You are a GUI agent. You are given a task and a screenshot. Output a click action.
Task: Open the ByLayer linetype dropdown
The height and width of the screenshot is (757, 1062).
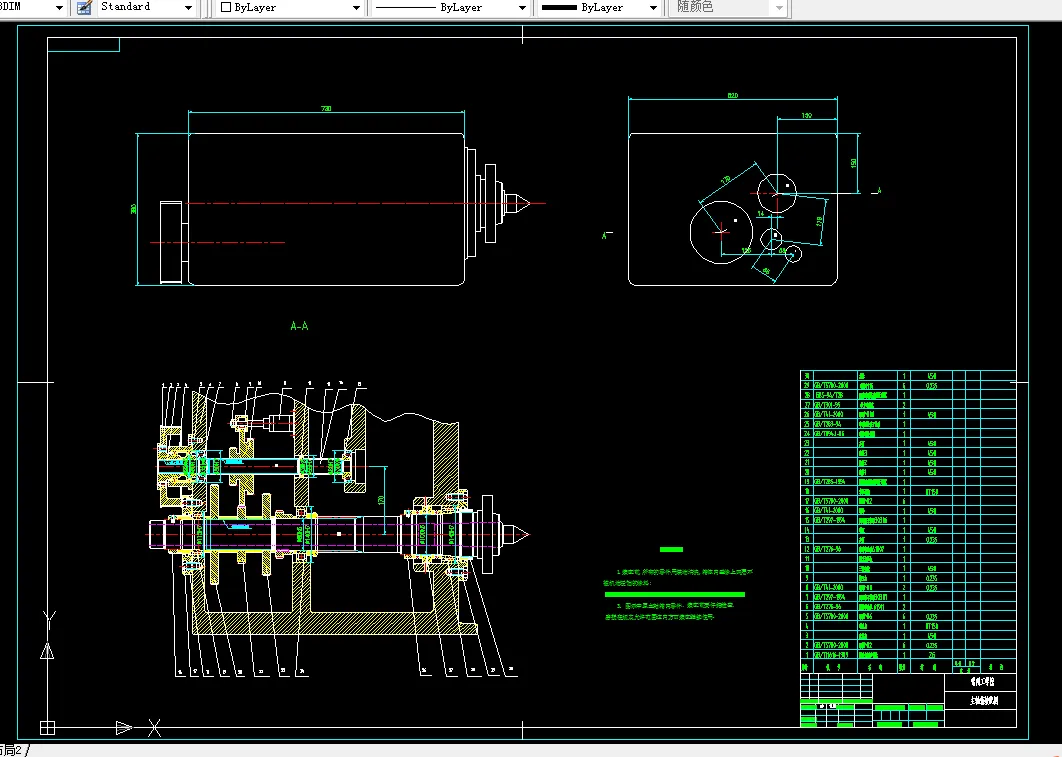pyautogui.click(x=521, y=7)
